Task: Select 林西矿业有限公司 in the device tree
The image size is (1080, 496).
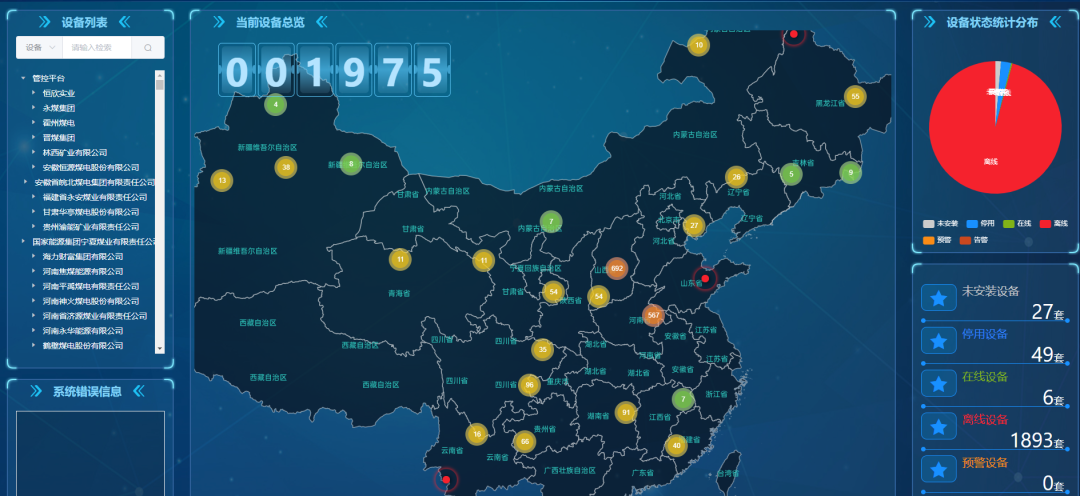Action: 75,152
